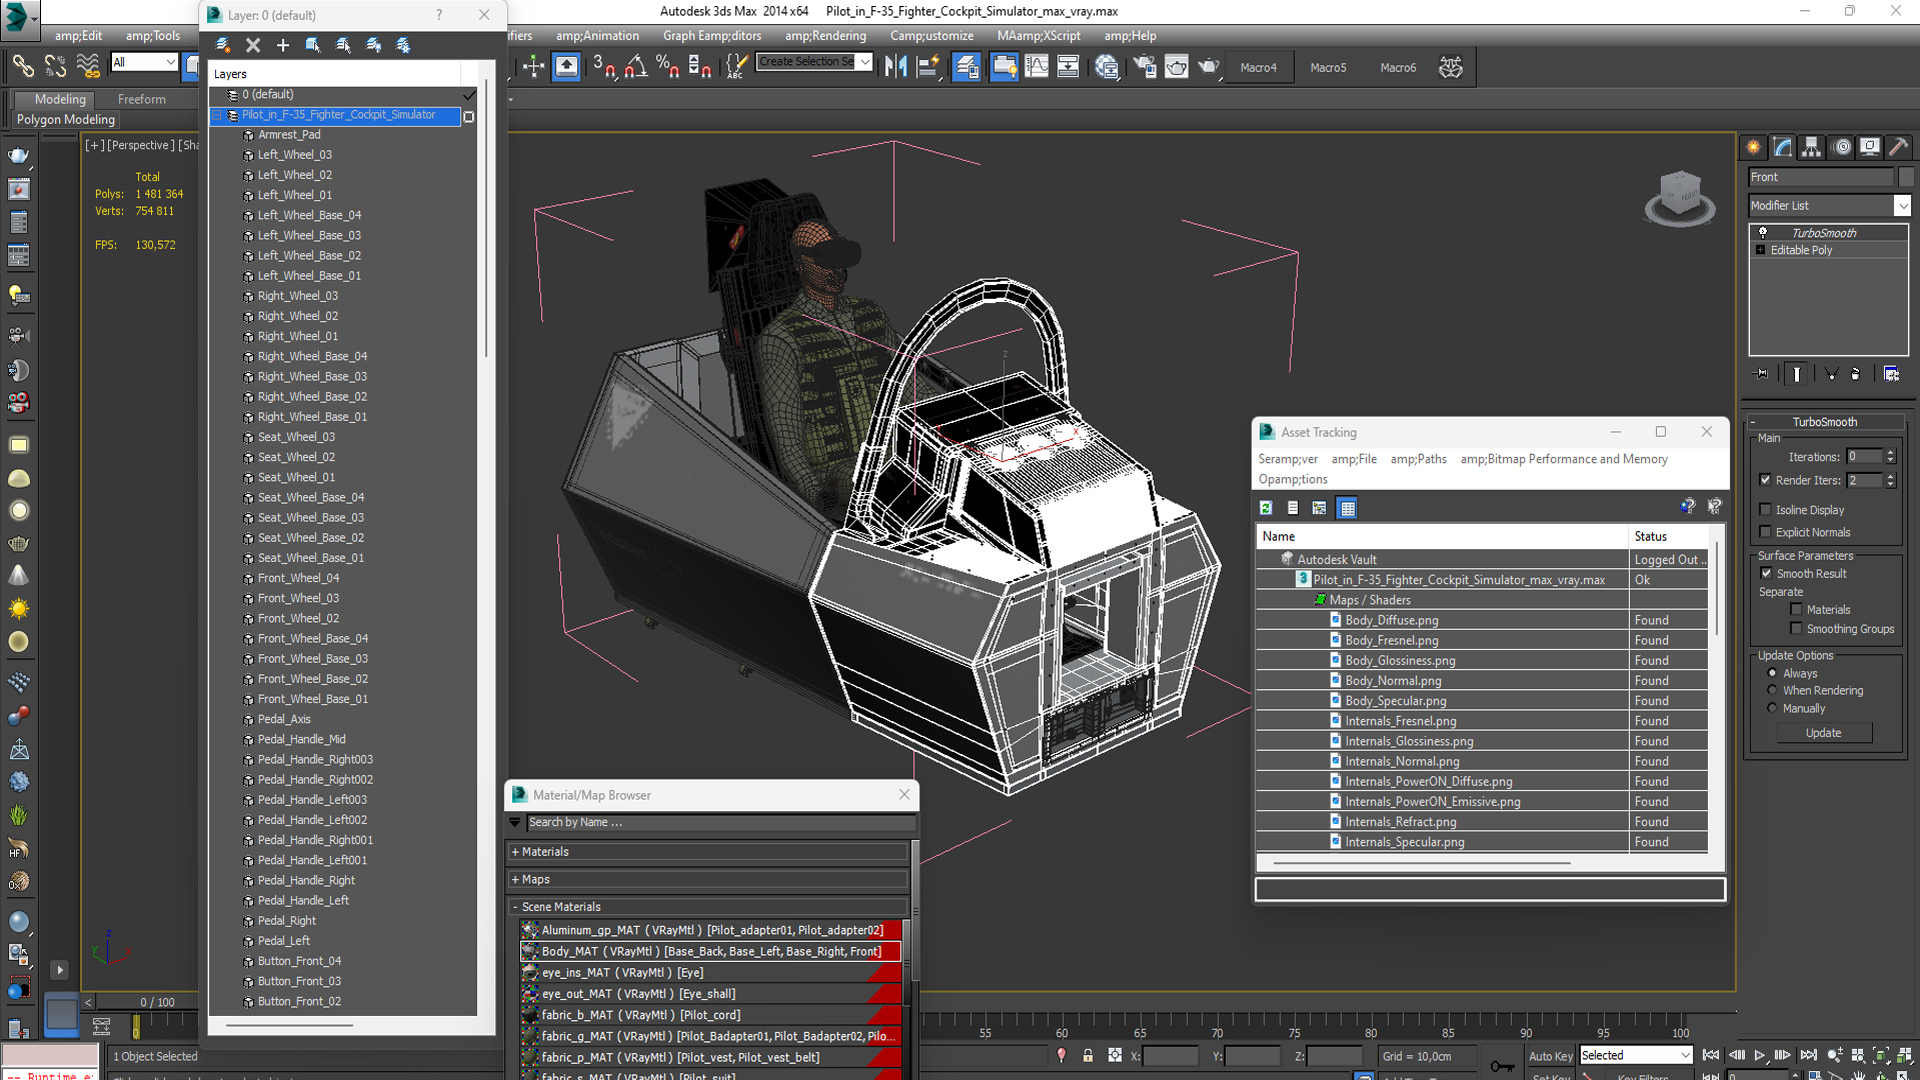Click Edit Named Selection Sets icon
The image size is (1920, 1080).
[736, 67]
